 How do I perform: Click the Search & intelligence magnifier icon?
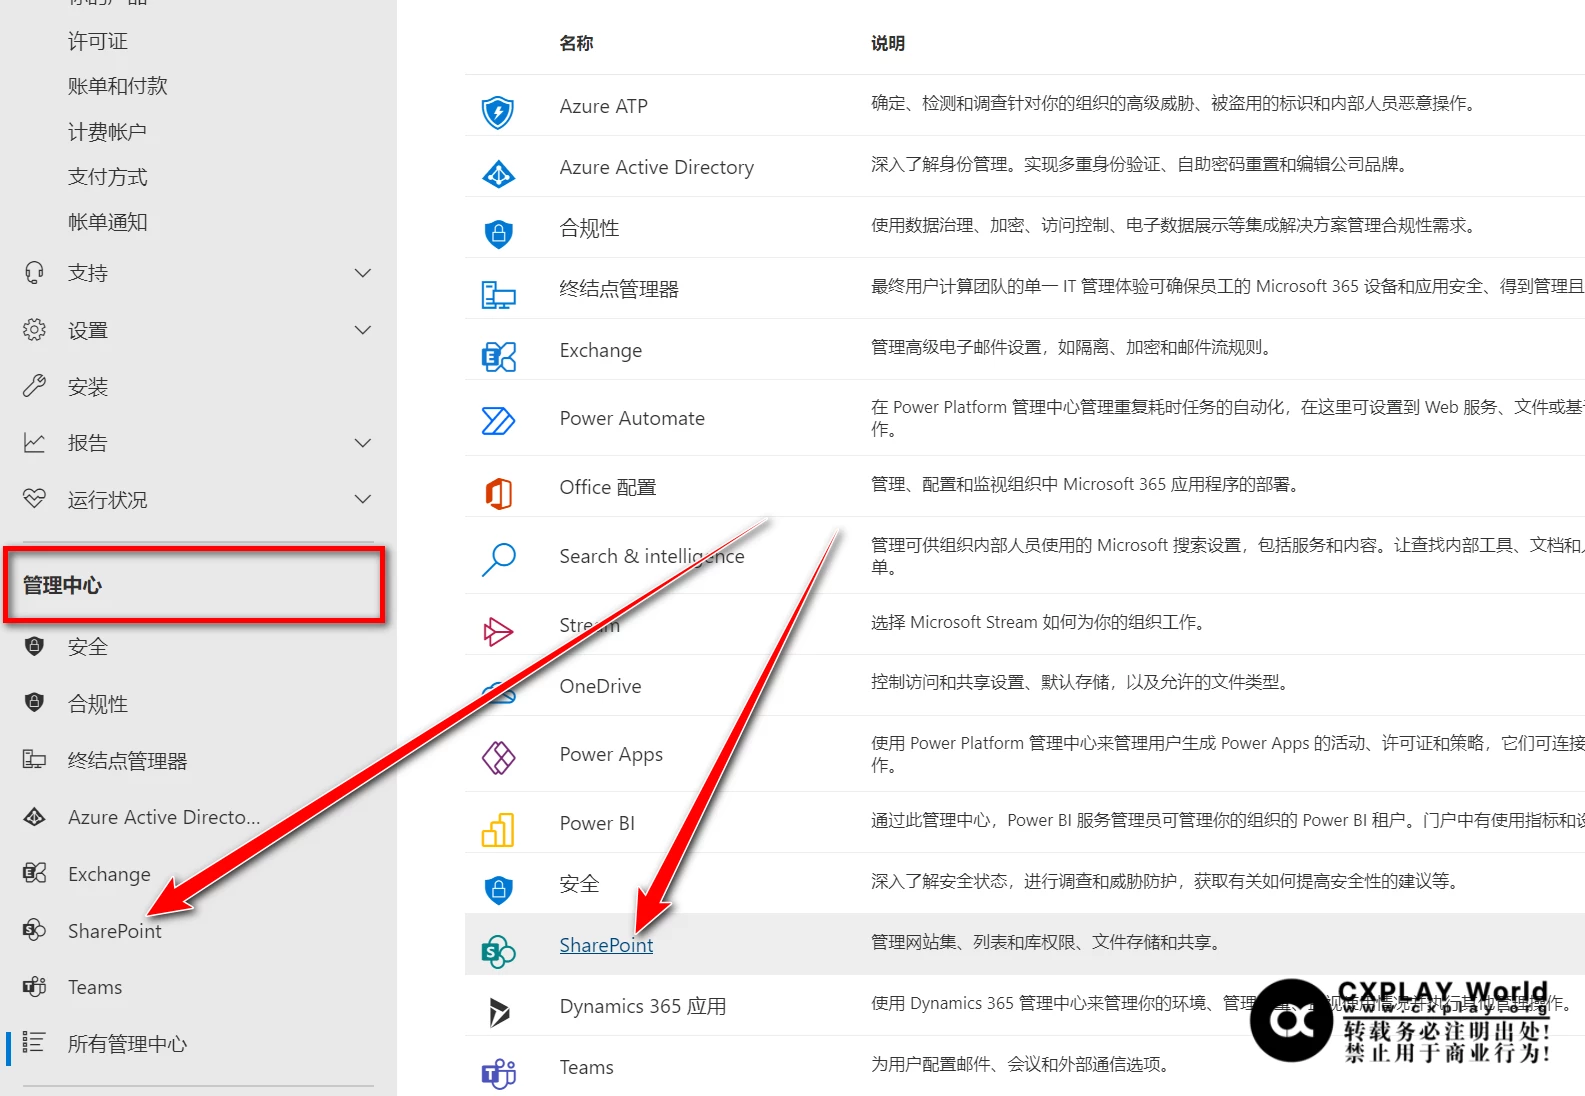pos(498,559)
